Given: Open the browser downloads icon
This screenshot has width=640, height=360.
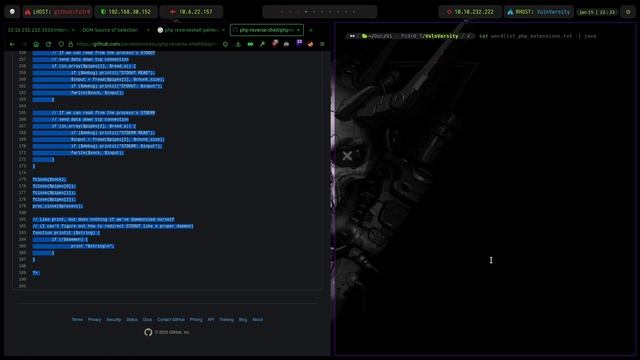Looking at the screenshot, I should pos(238,44).
